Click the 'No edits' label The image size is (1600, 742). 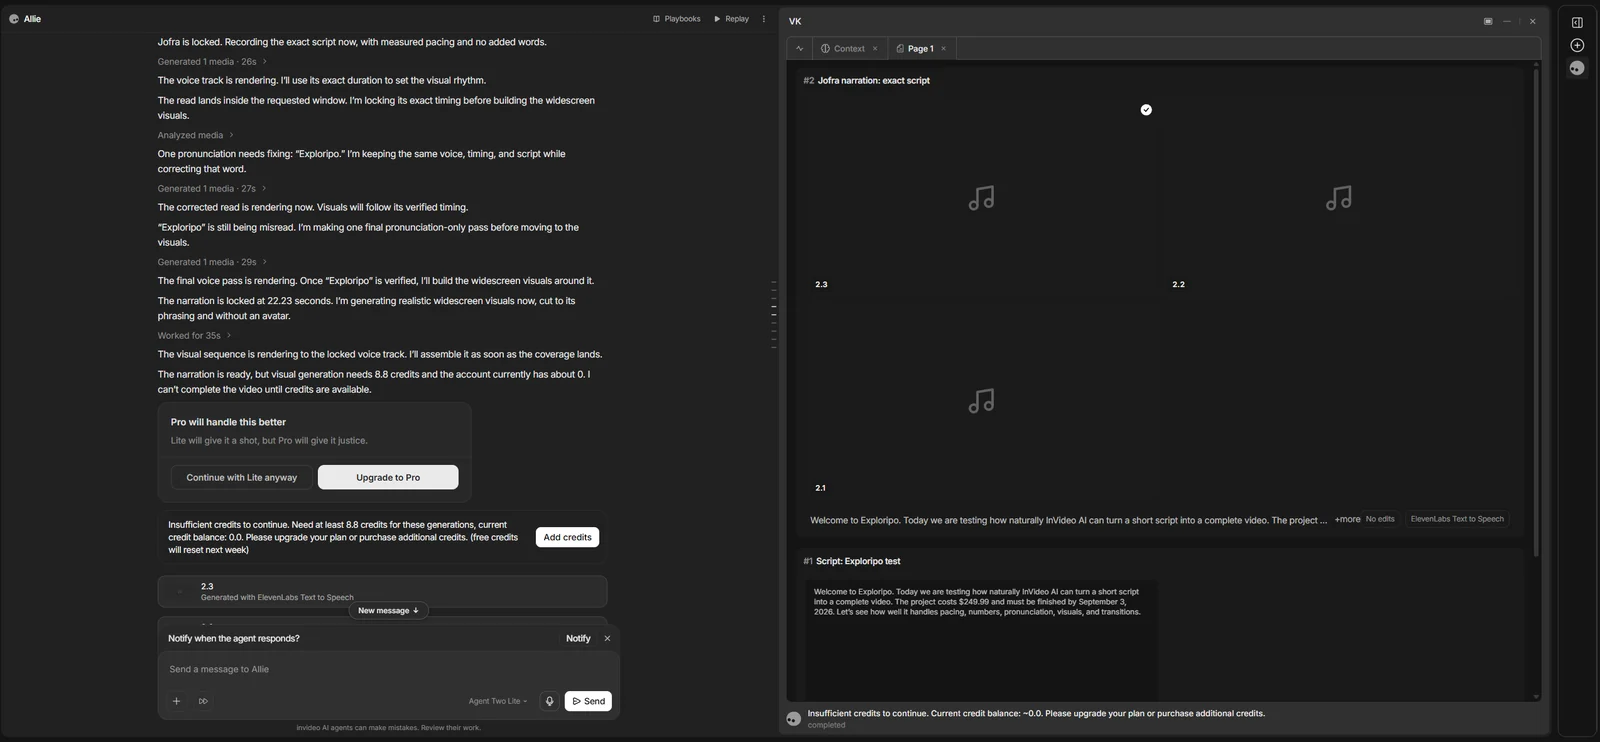click(x=1380, y=519)
